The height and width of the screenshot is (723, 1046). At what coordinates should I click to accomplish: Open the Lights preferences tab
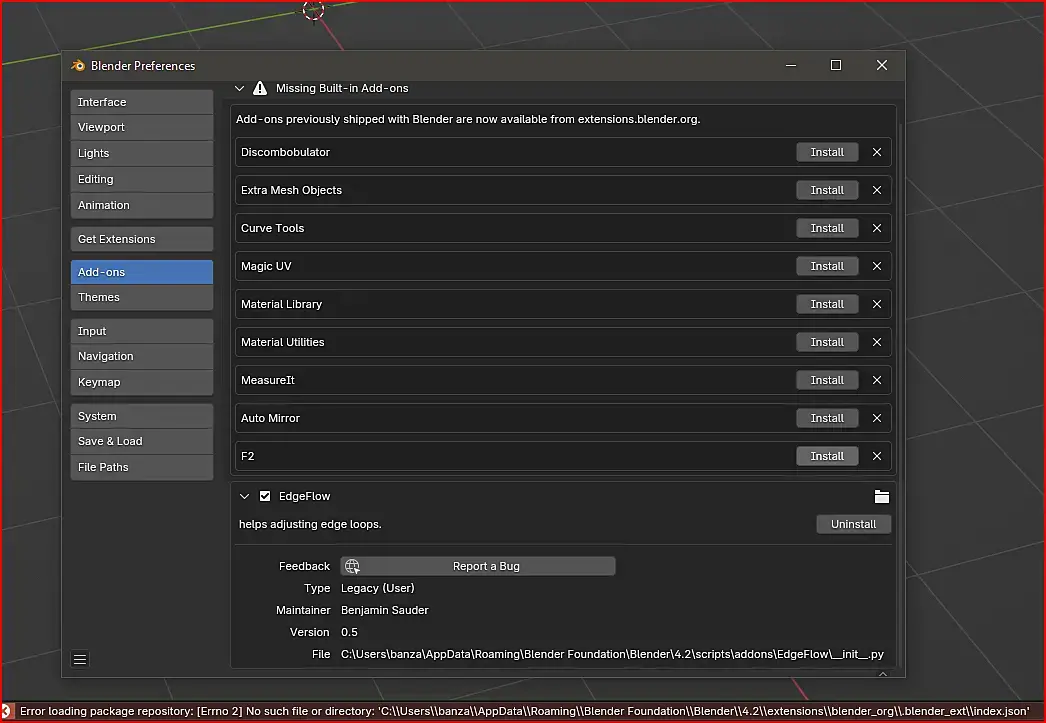point(141,153)
